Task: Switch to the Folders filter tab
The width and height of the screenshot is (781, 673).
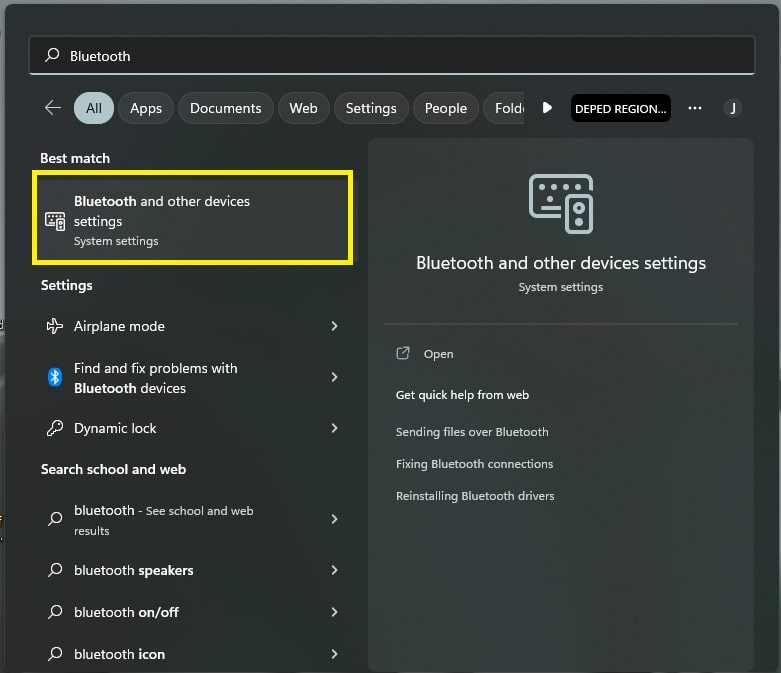Action: pyautogui.click(x=504, y=108)
